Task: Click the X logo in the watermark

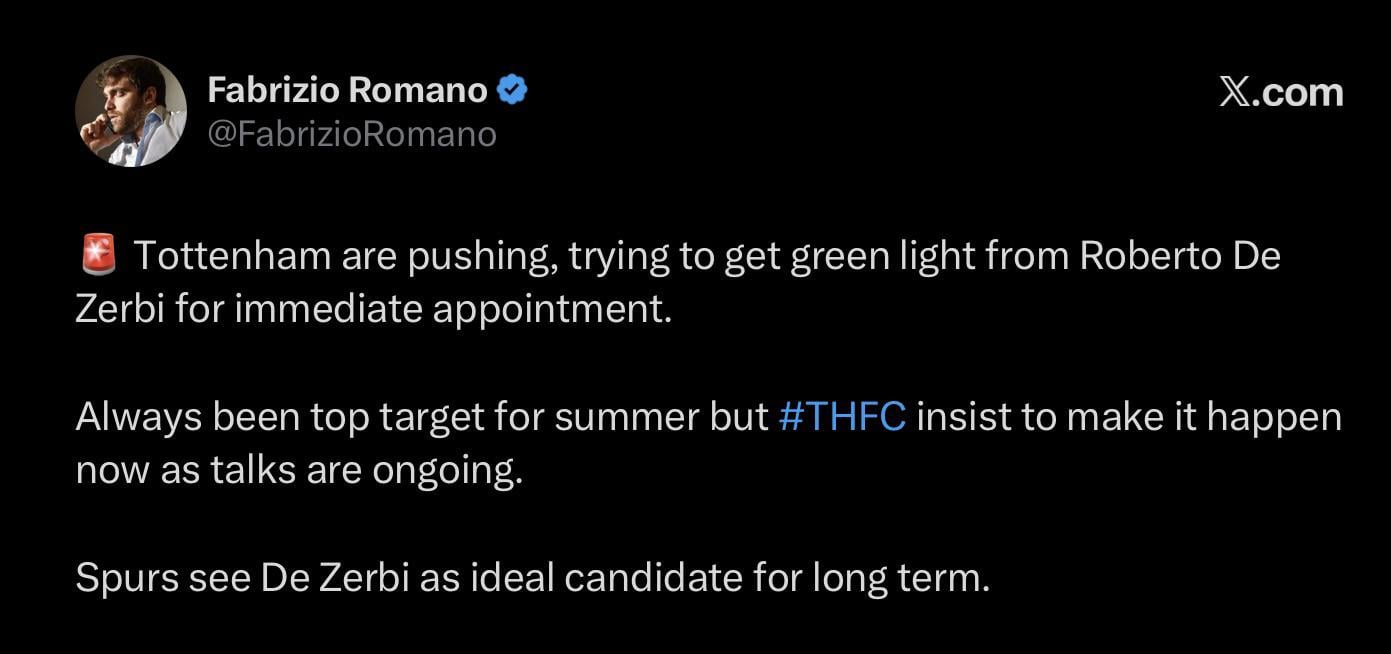Action: (x=1238, y=92)
